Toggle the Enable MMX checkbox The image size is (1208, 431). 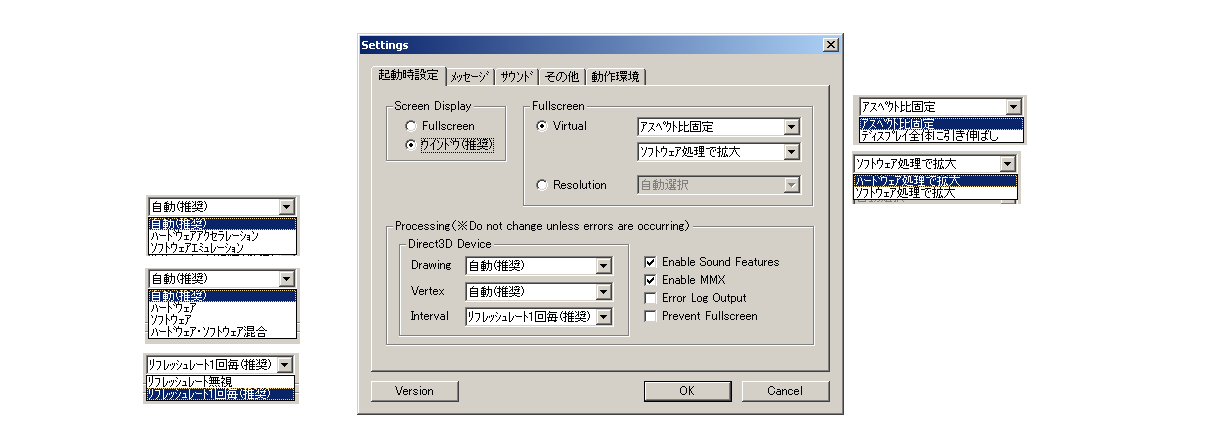651,280
